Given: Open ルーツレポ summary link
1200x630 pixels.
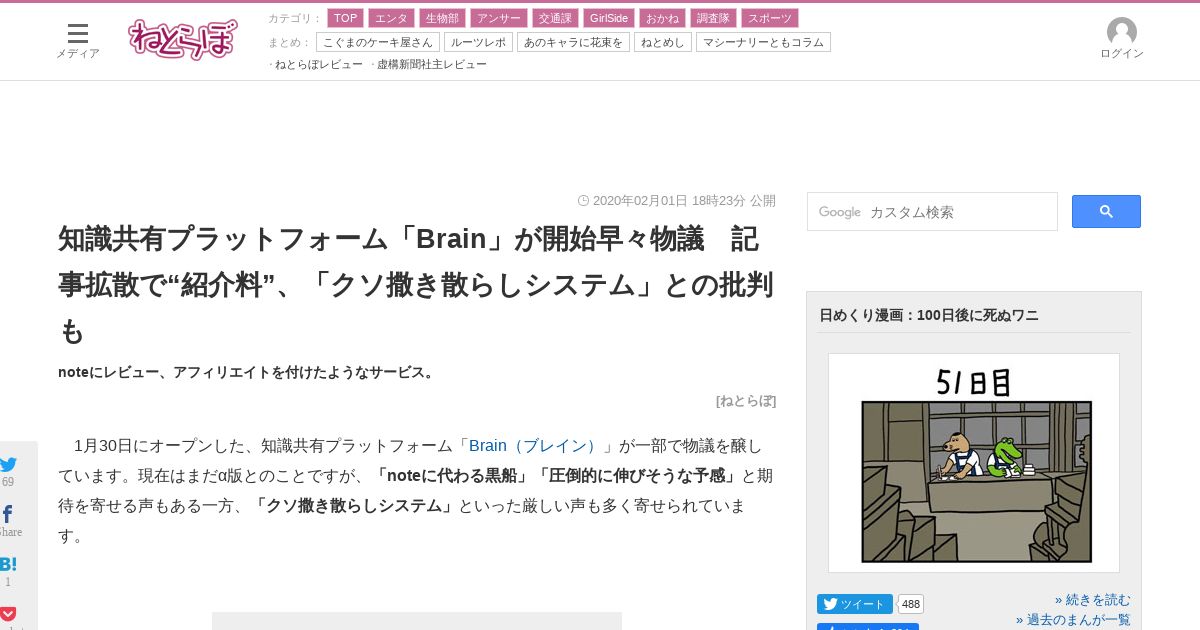Looking at the screenshot, I should click(478, 42).
